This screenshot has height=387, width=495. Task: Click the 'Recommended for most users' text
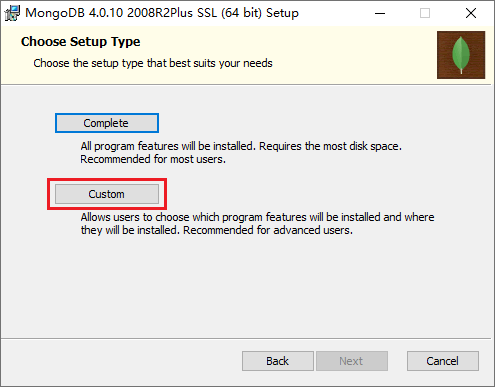153,159
